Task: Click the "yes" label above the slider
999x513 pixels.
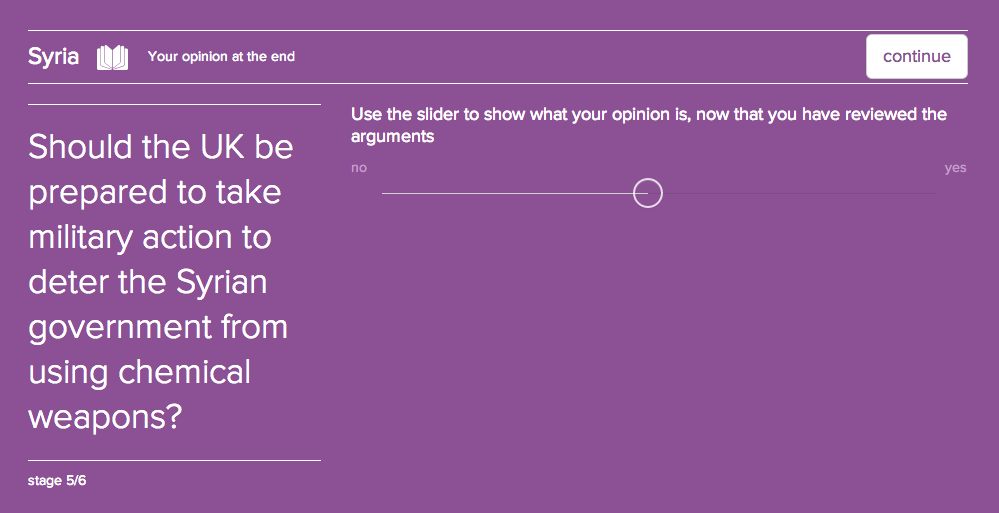Action: (955, 168)
